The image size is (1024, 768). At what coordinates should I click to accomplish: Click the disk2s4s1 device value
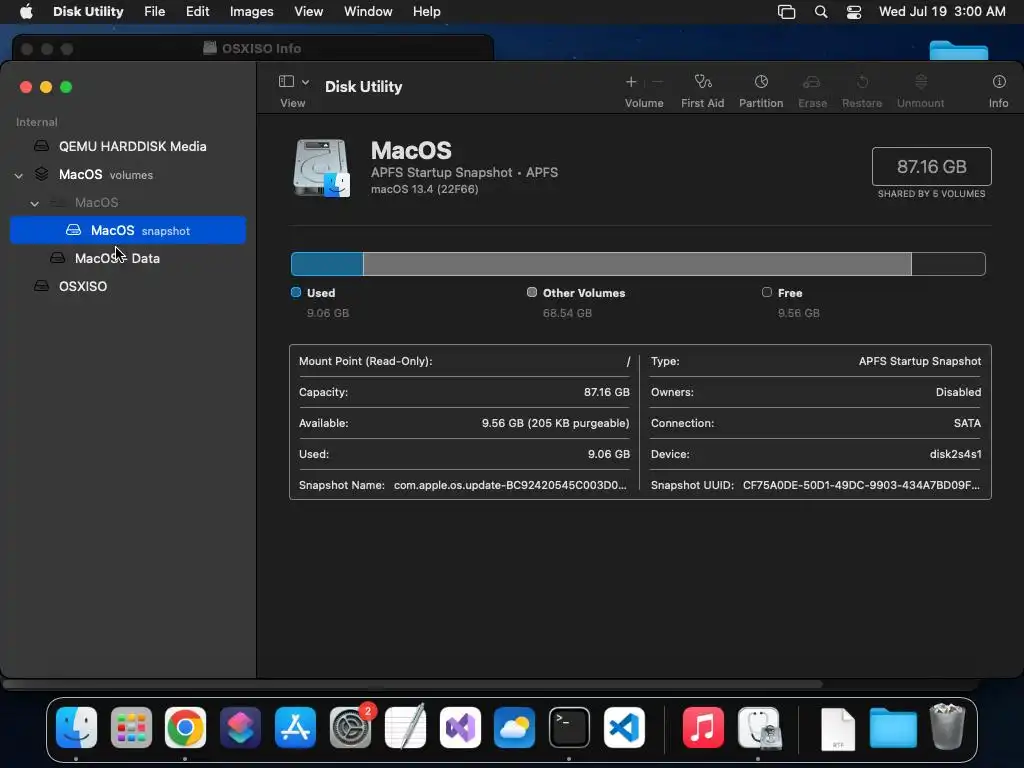point(955,454)
